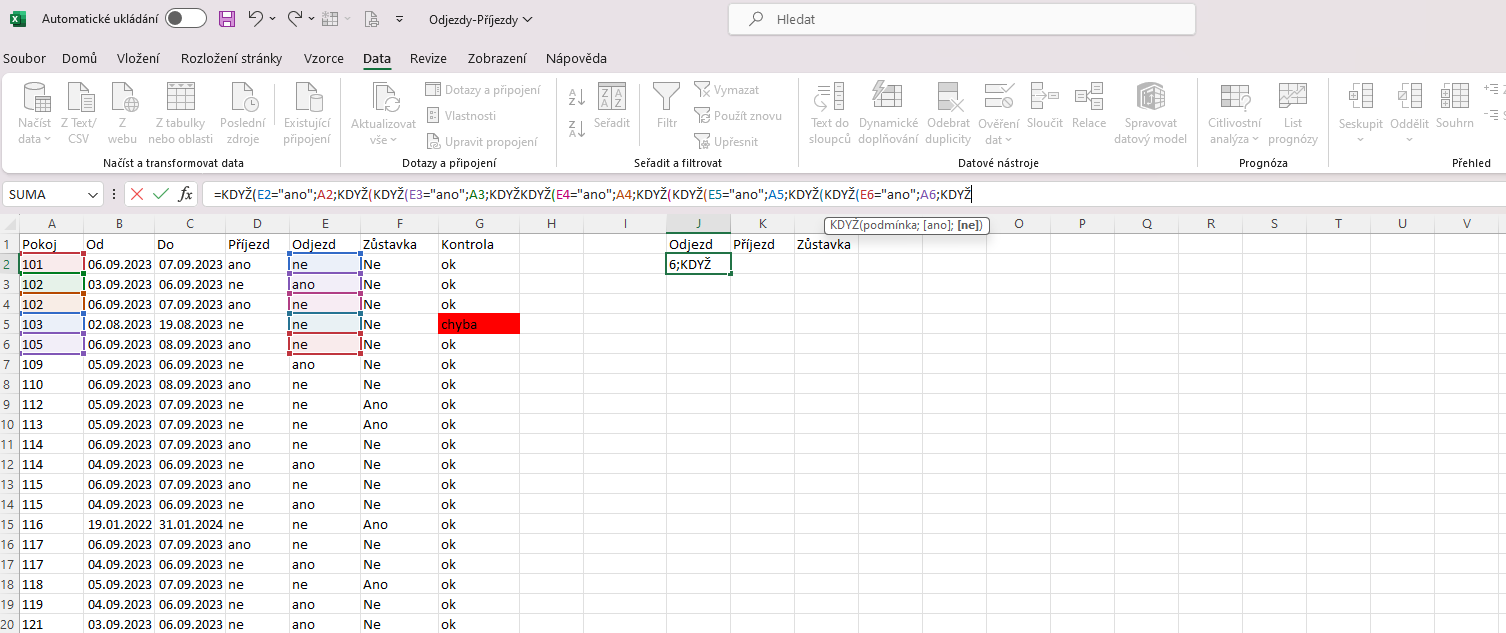Open the Odjezdy-Příjezdy file name dropdown
The height and width of the screenshot is (633, 1506).
pyautogui.click(x=480, y=19)
